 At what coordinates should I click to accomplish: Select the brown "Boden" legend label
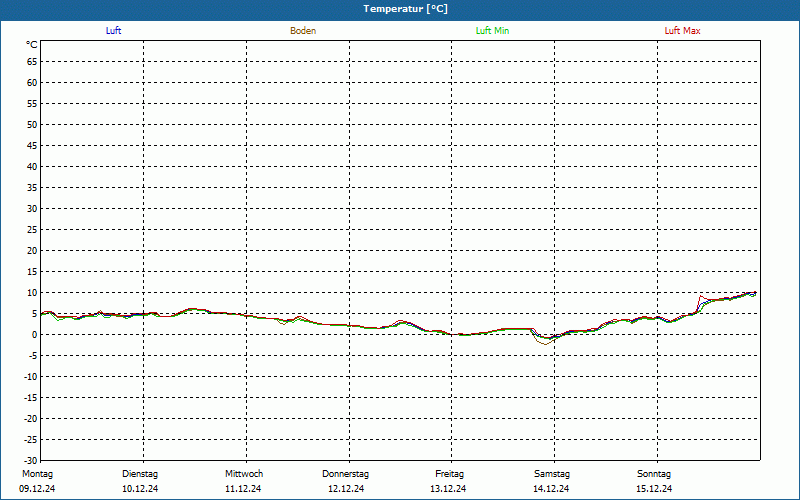click(303, 31)
